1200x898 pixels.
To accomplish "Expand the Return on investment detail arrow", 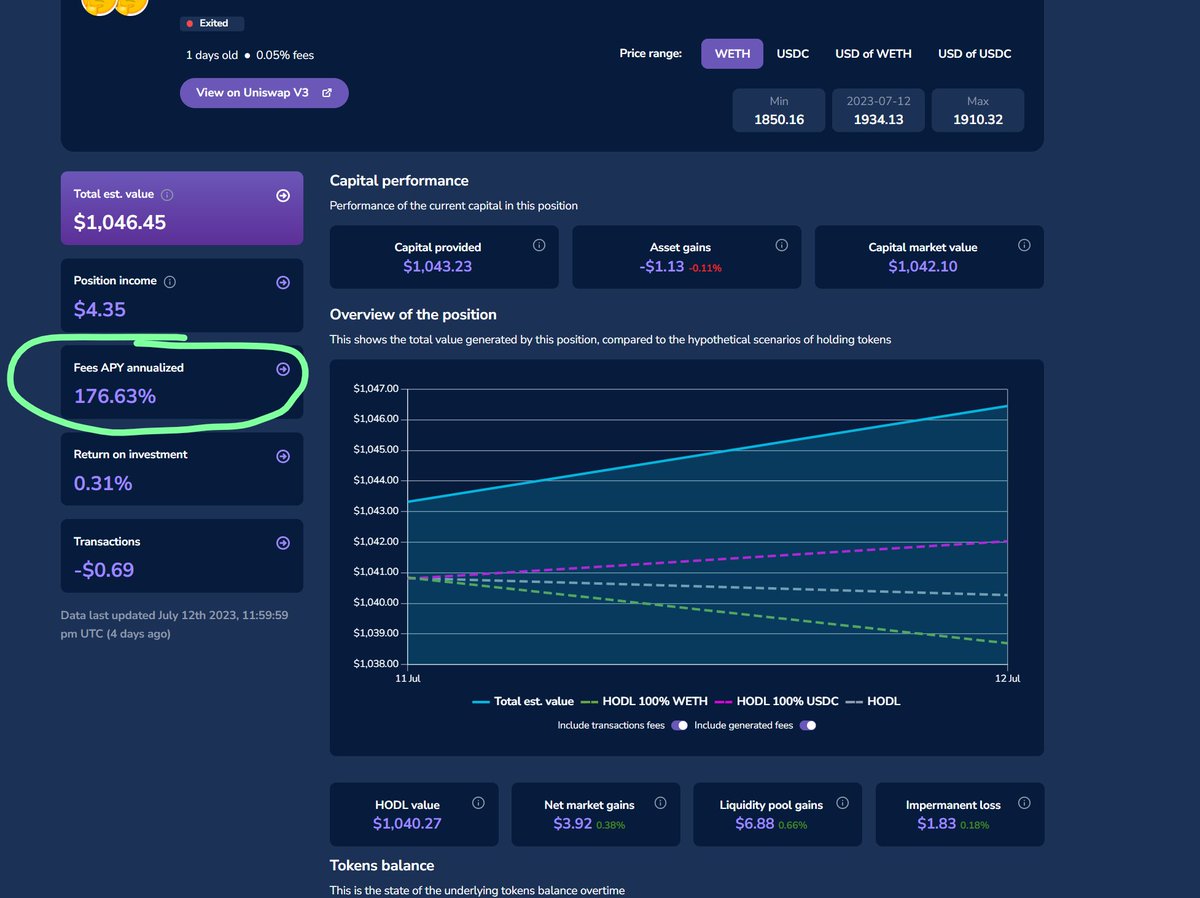I will click(x=283, y=456).
